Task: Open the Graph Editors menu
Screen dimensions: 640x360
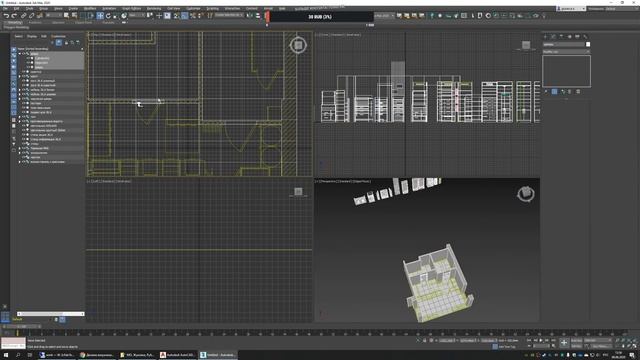Action: [x=131, y=8]
